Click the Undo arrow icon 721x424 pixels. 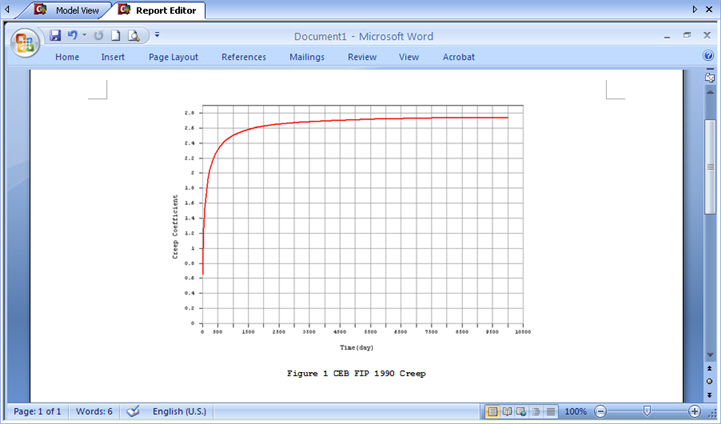72,35
